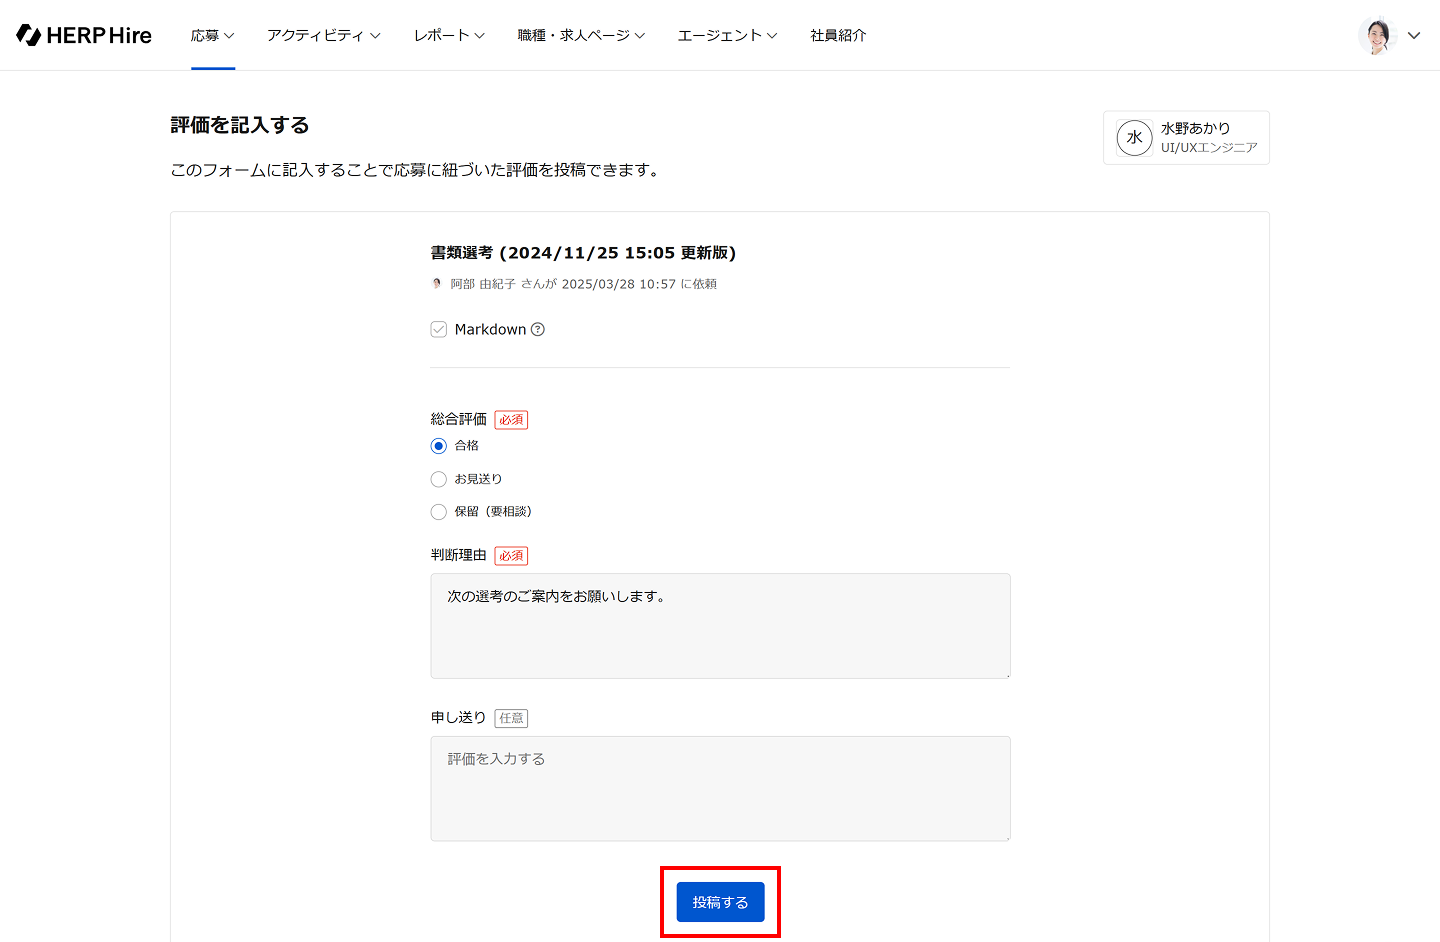
Task: Expand the レポート dropdown menu
Action: [449, 35]
